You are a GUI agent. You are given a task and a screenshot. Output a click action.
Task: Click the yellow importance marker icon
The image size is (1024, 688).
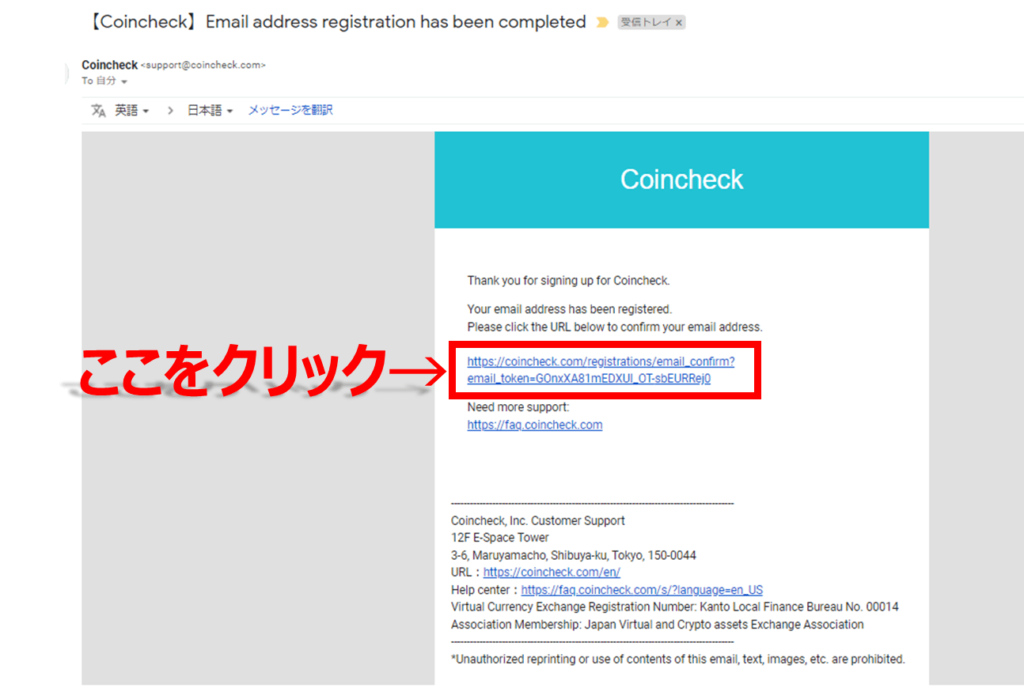(x=602, y=22)
